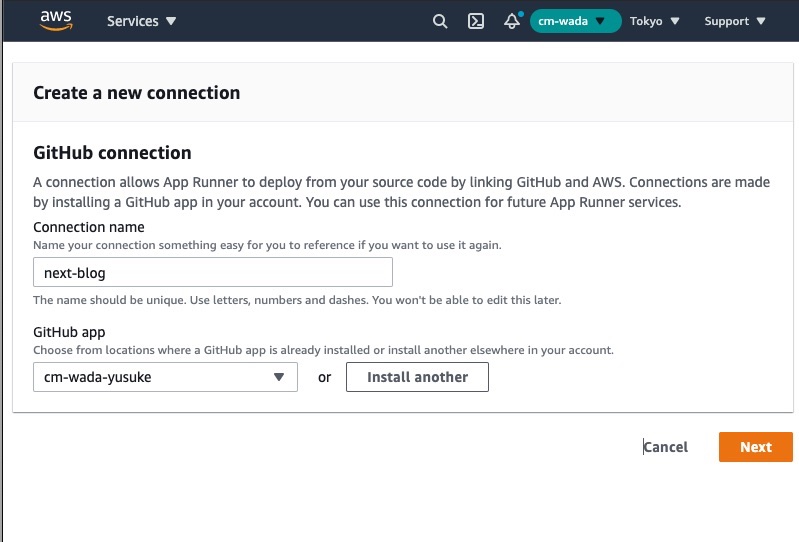Open the AWS home logo
The width and height of the screenshot is (799, 542).
coord(56,21)
